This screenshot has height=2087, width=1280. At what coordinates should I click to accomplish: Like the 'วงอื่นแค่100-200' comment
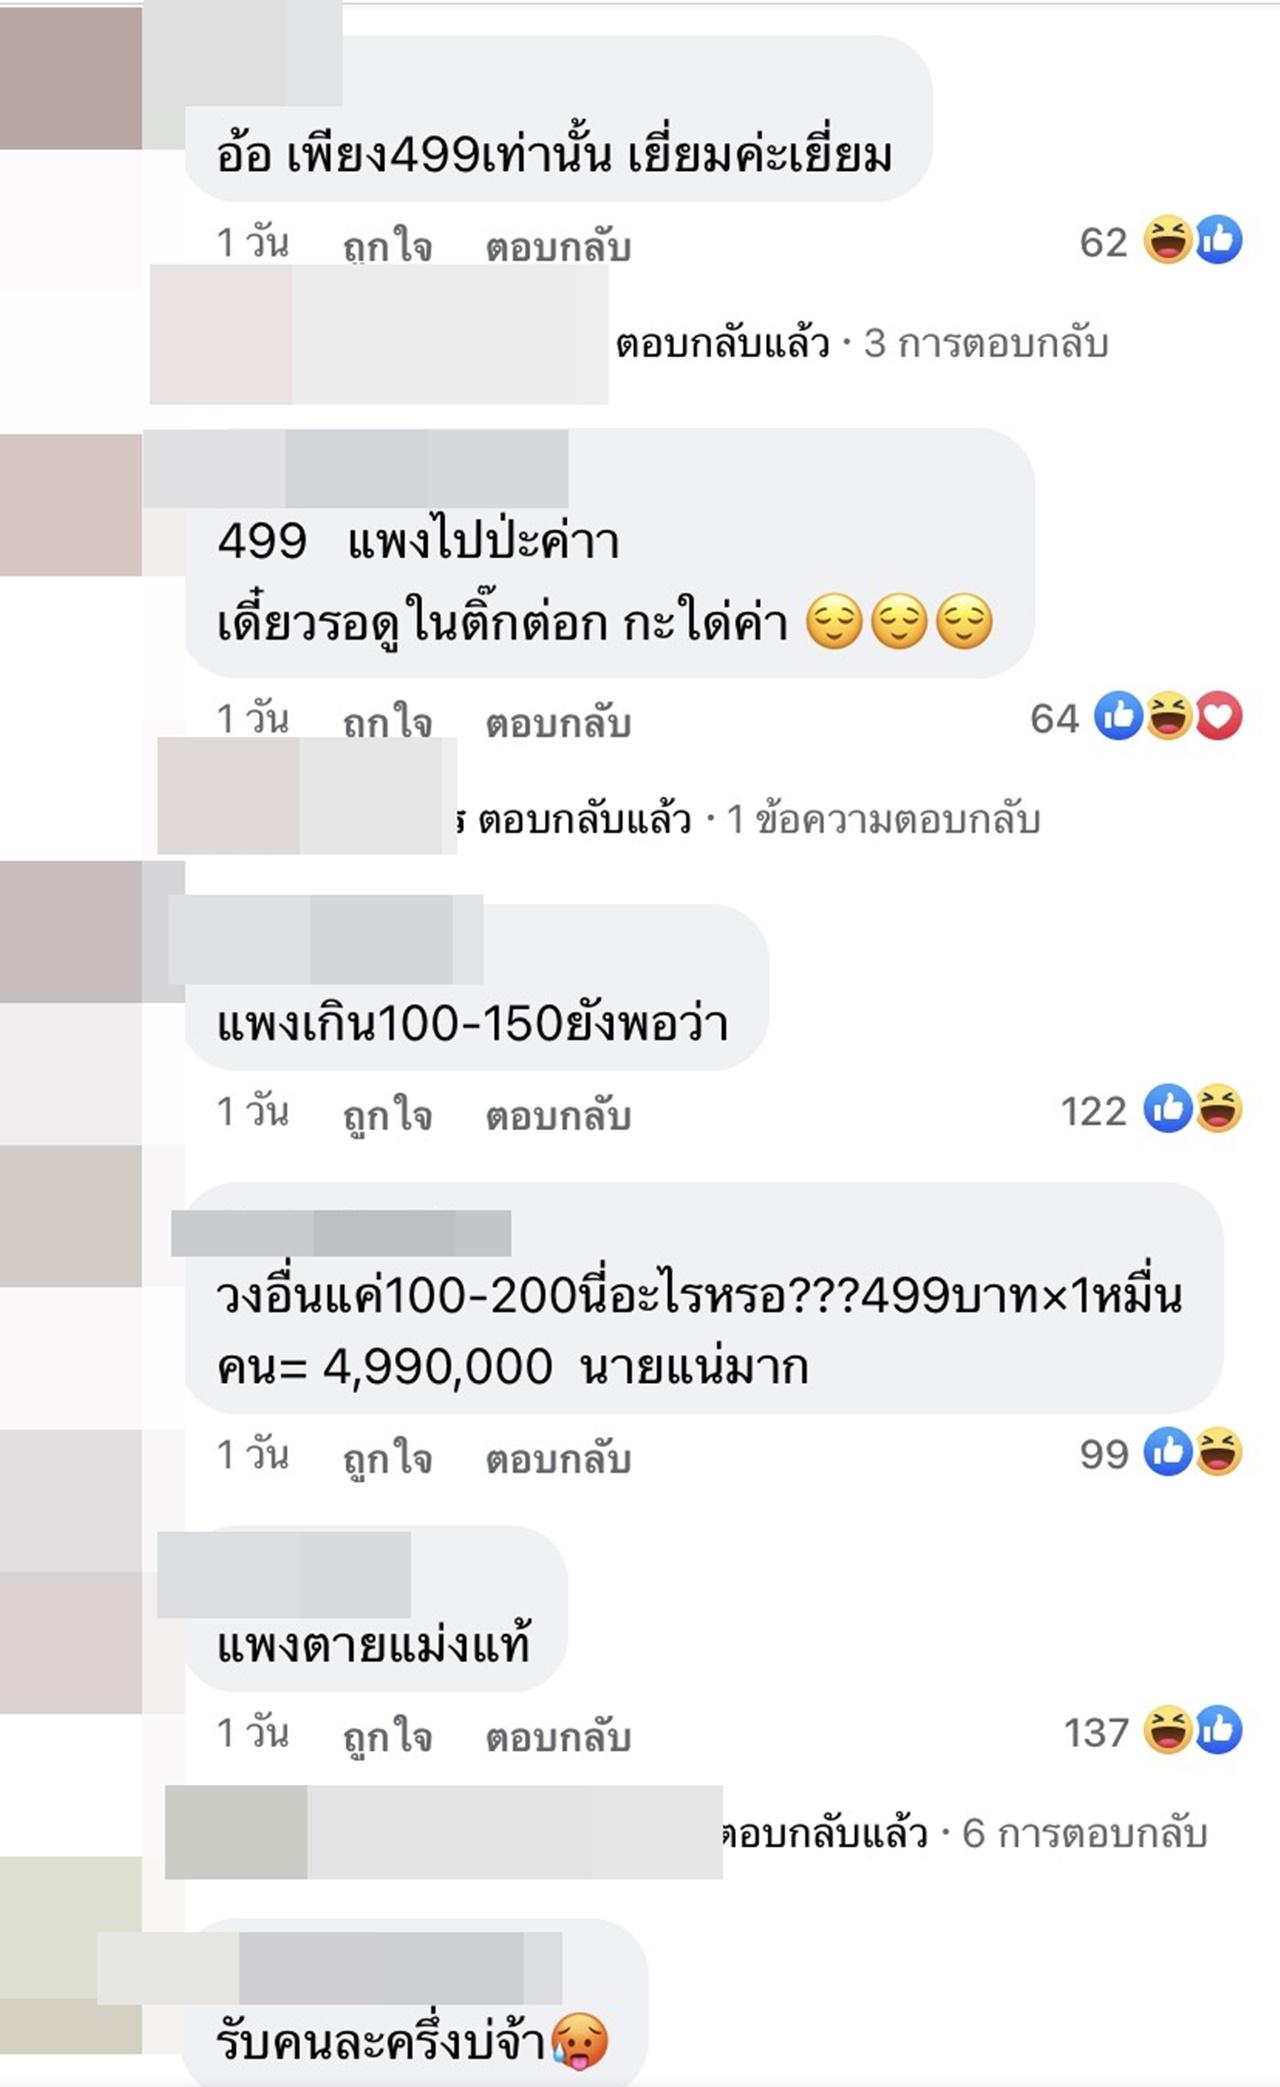point(387,1459)
